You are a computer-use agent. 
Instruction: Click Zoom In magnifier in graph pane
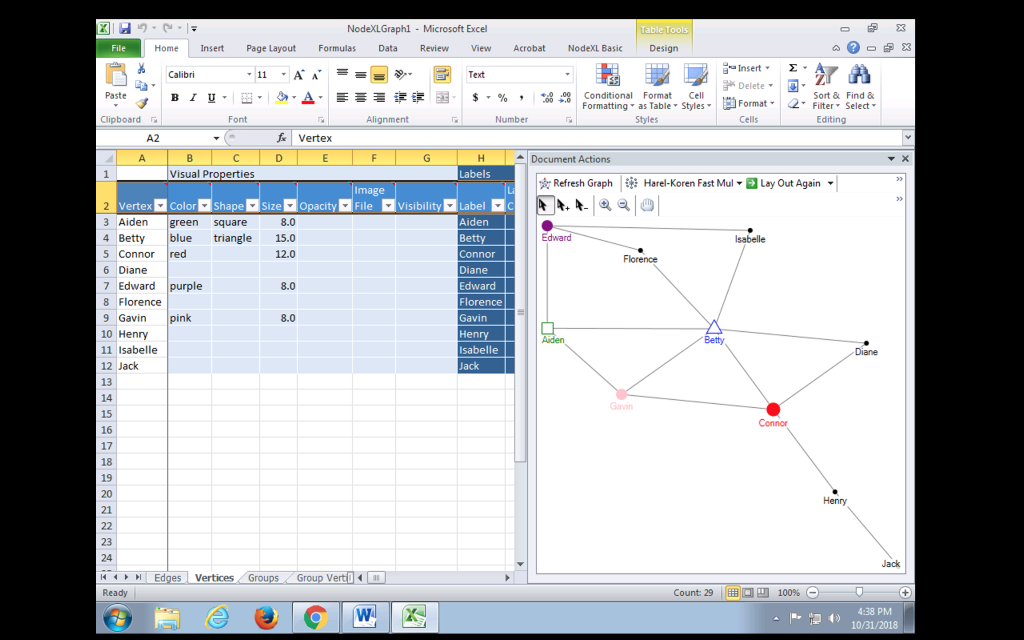(605, 205)
